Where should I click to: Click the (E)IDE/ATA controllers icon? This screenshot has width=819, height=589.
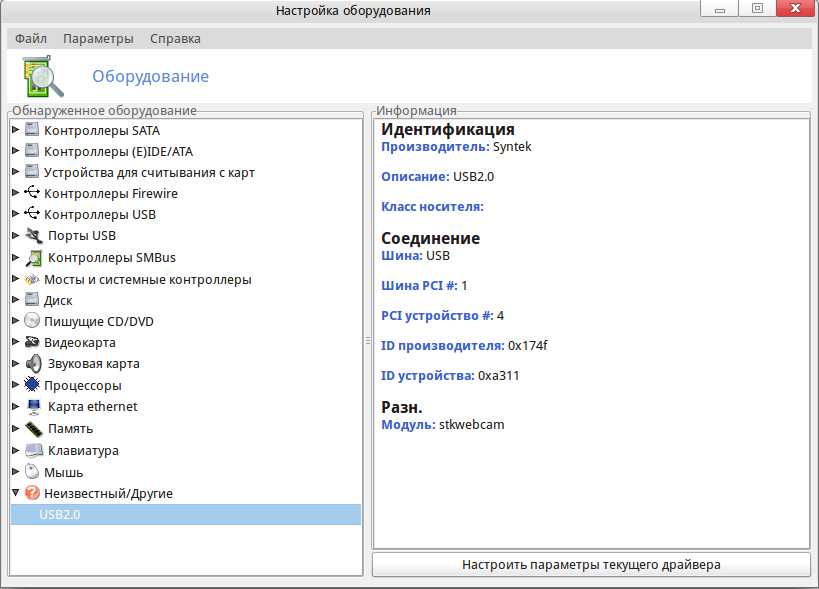[x=32, y=150]
